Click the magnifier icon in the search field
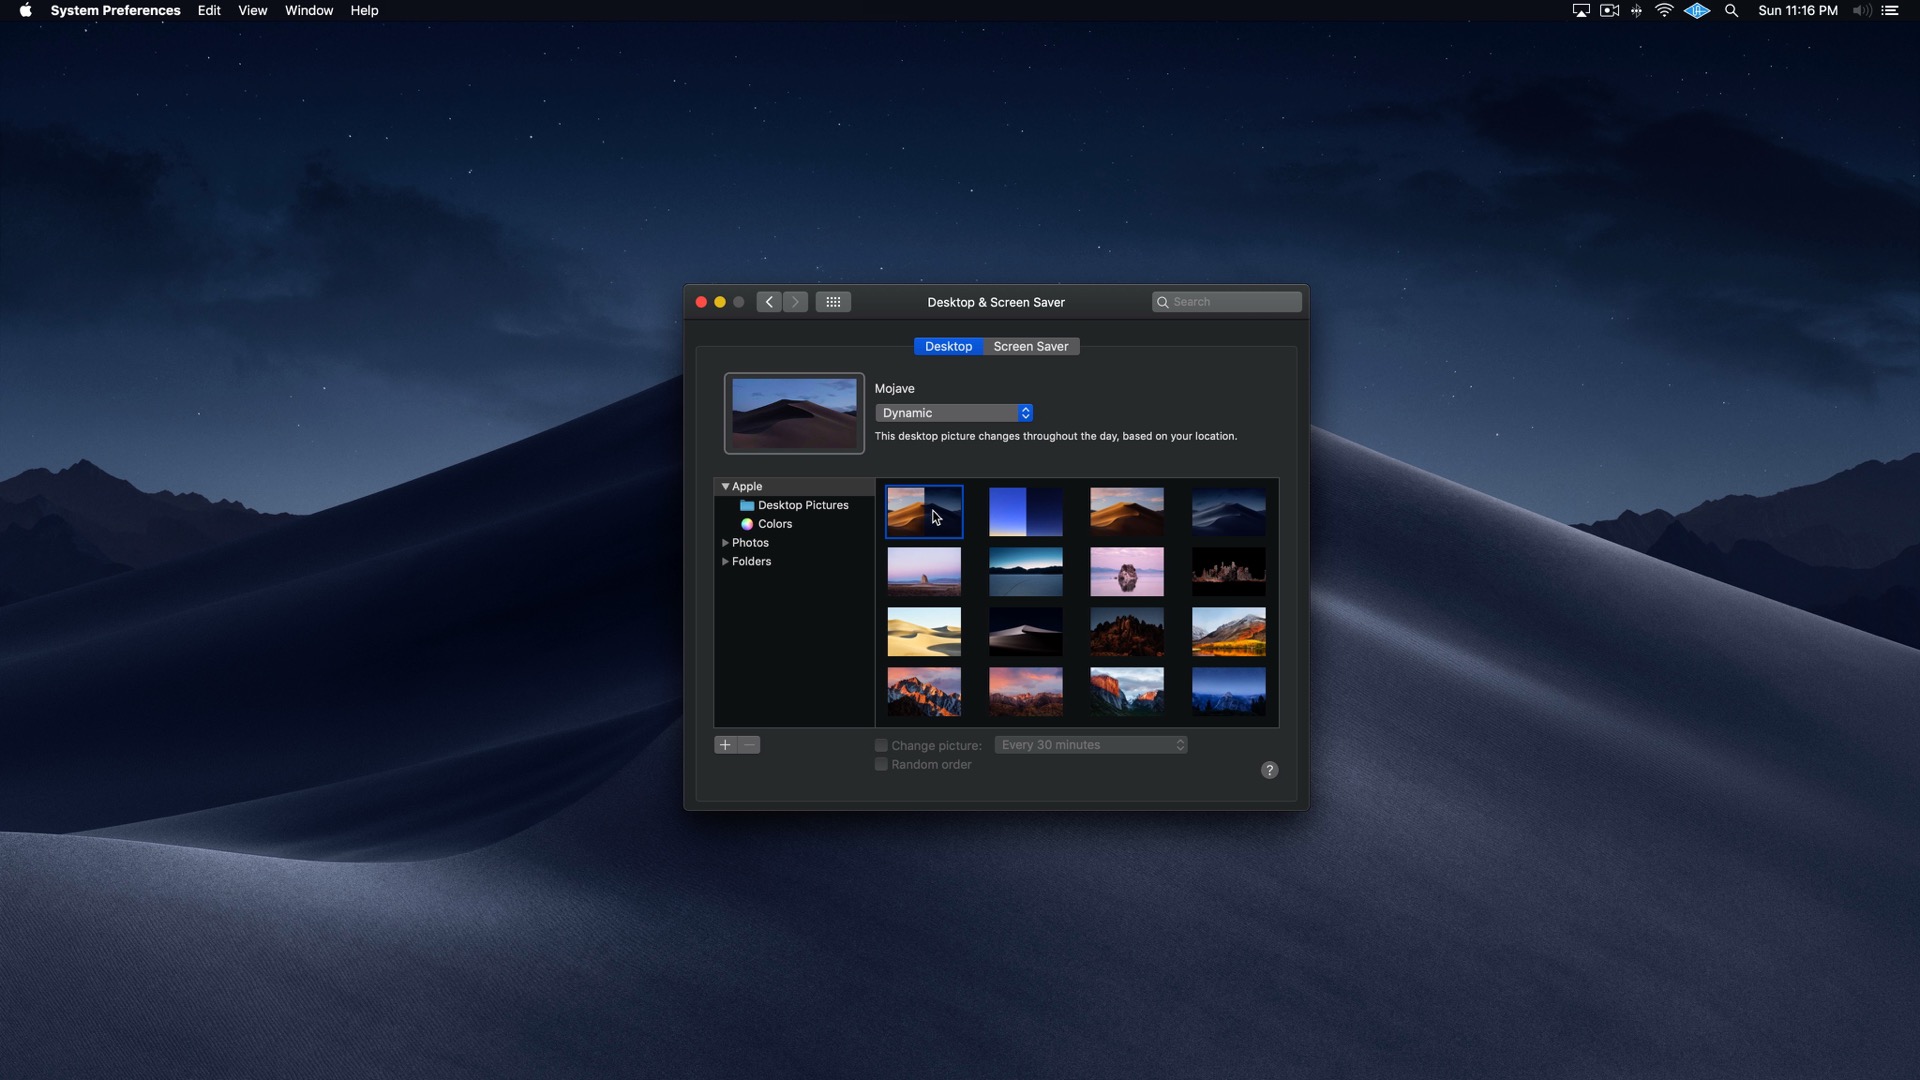The width and height of the screenshot is (1920, 1080). 1162,301
